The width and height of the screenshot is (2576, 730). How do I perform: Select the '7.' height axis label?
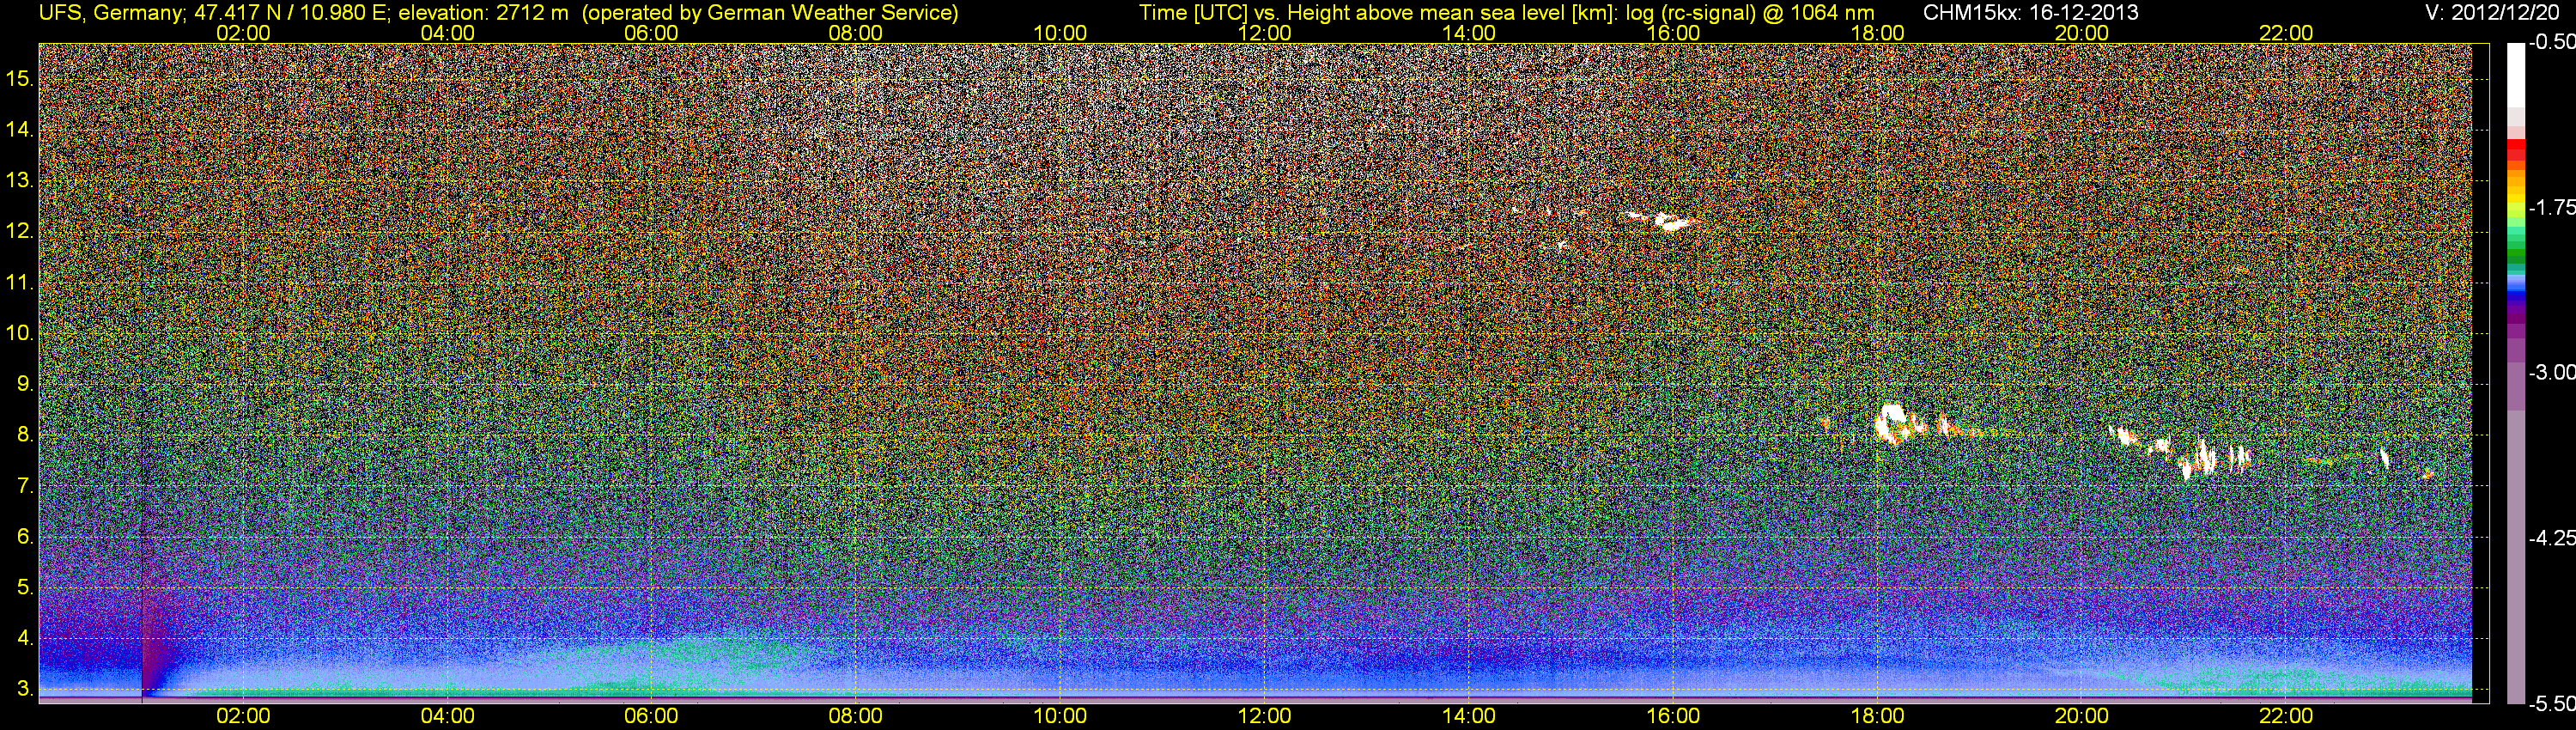(25, 486)
